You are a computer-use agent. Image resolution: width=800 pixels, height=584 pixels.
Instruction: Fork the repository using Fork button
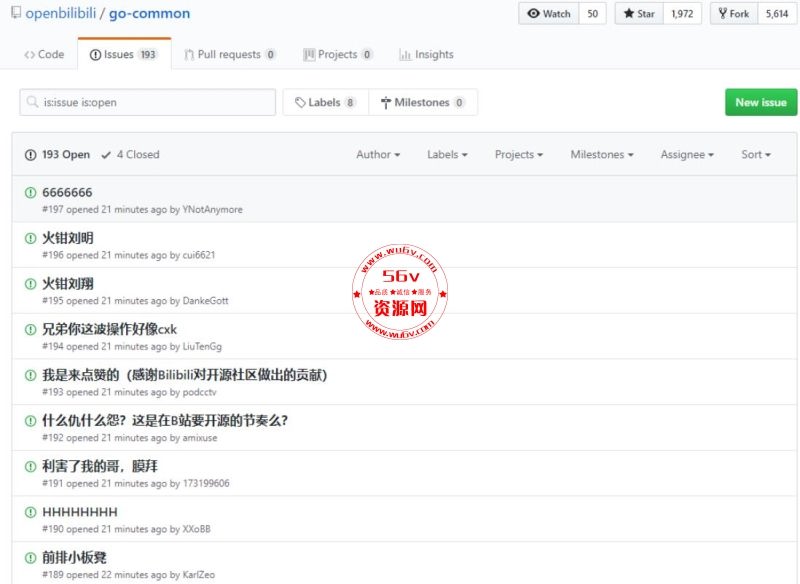click(x=734, y=14)
